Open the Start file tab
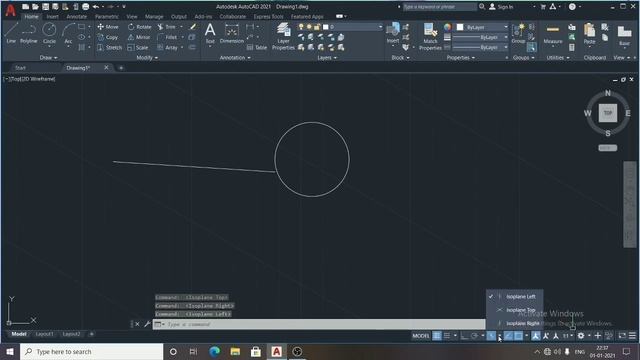 (x=20, y=68)
